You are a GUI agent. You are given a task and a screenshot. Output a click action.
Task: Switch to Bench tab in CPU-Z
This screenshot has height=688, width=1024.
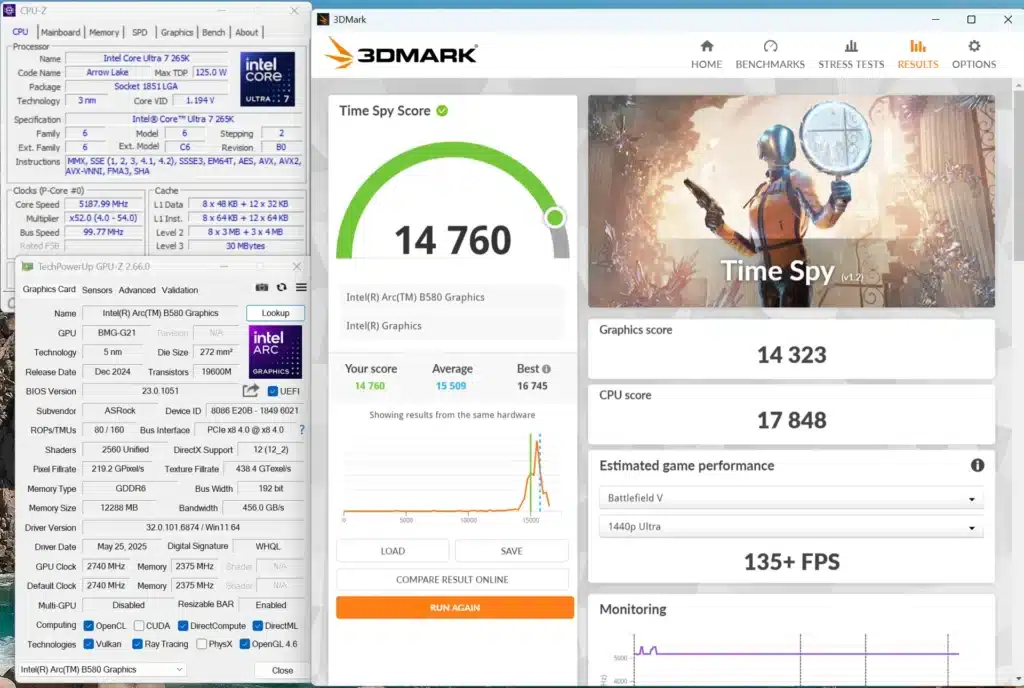coord(214,32)
